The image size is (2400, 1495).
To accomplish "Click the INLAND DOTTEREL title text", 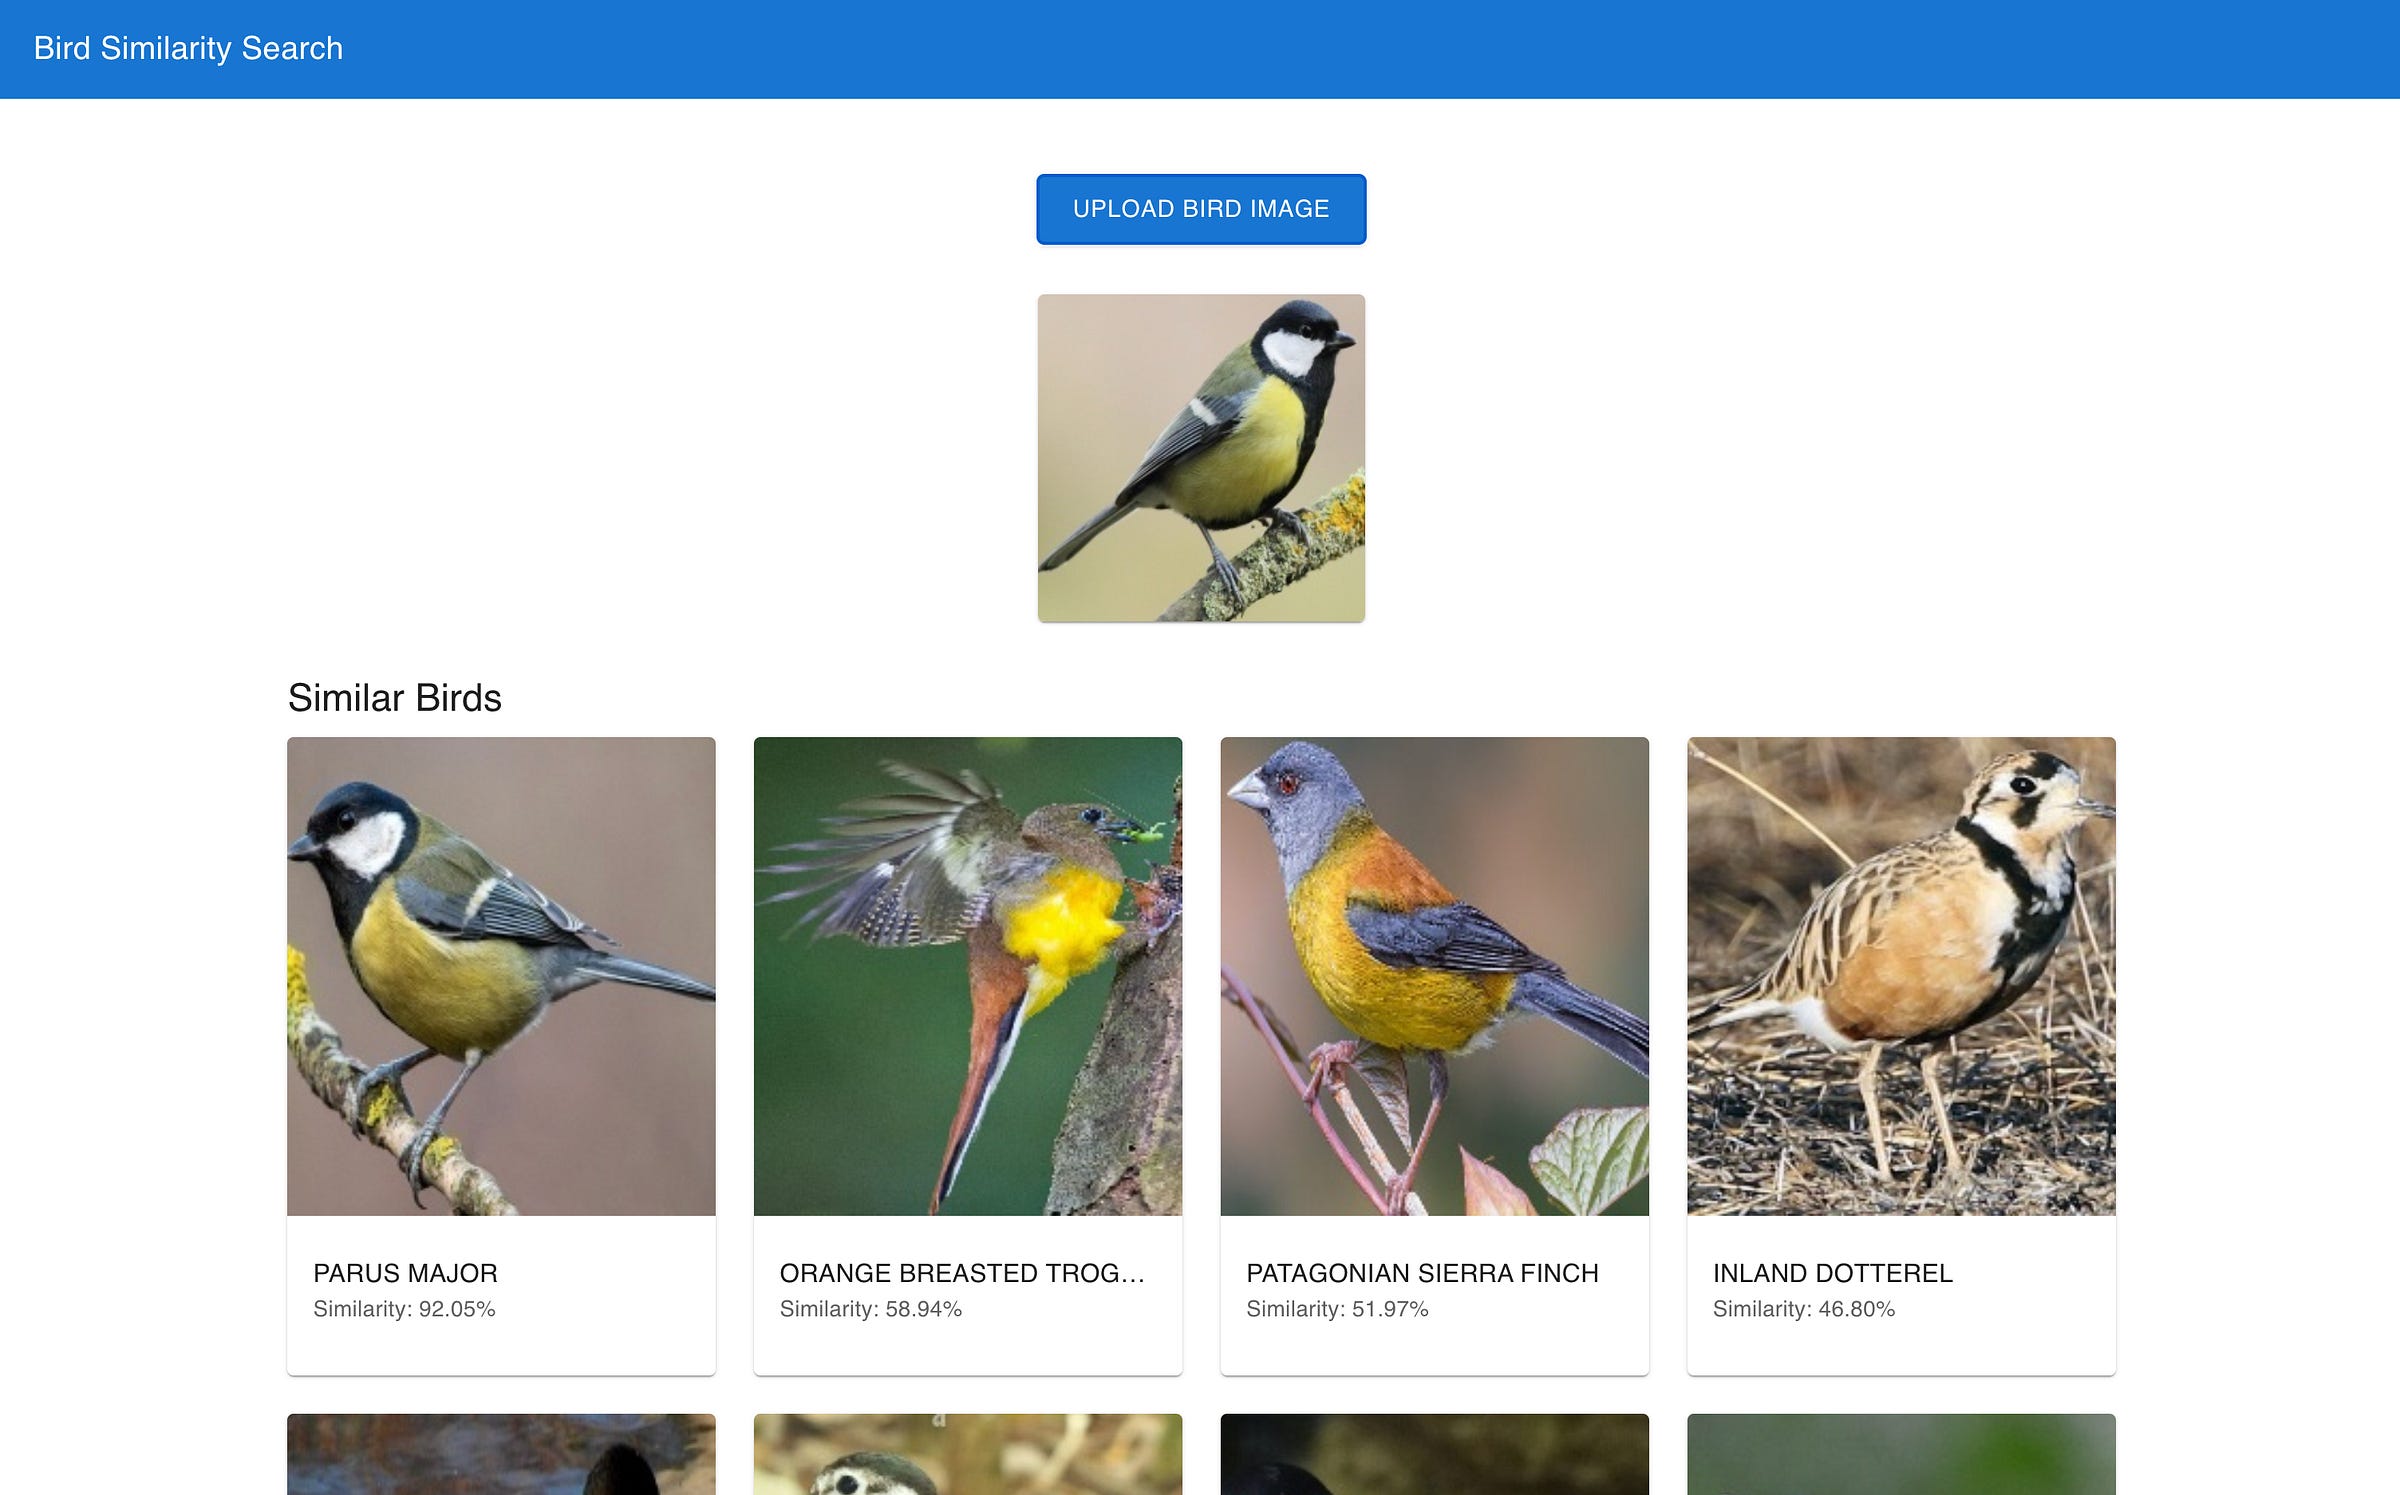I will tap(1832, 1273).
